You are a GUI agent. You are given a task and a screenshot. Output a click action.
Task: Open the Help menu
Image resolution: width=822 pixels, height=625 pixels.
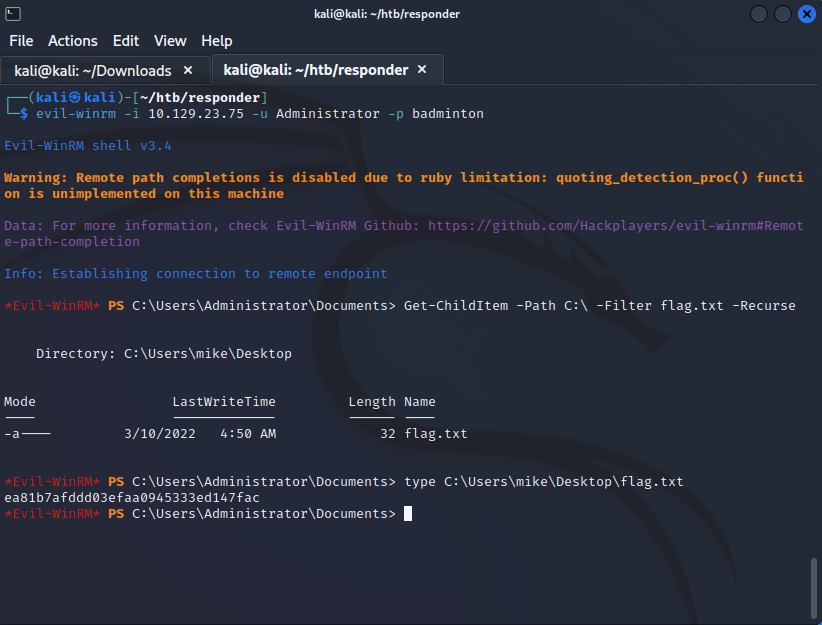pyautogui.click(x=216, y=41)
